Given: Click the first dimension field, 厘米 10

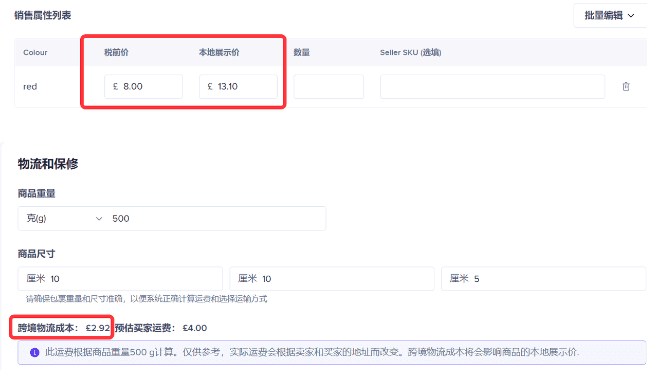Looking at the screenshot, I should click(120, 279).
